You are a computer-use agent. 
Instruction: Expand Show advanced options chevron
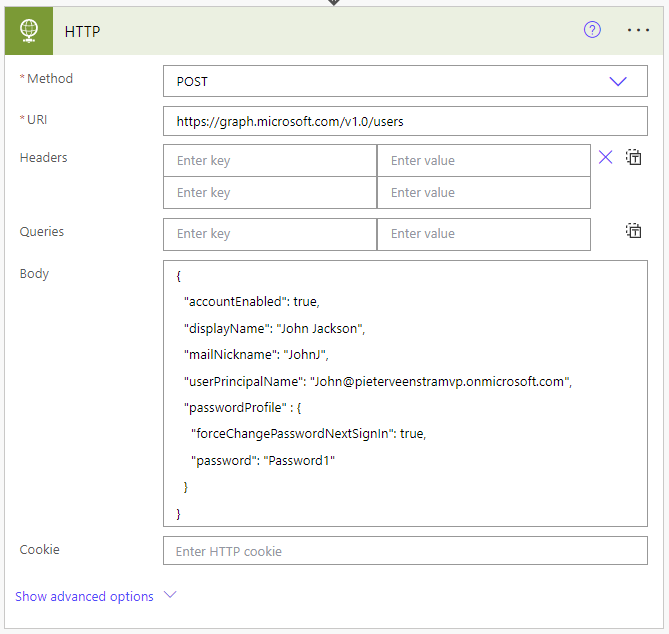coord(170,595)
